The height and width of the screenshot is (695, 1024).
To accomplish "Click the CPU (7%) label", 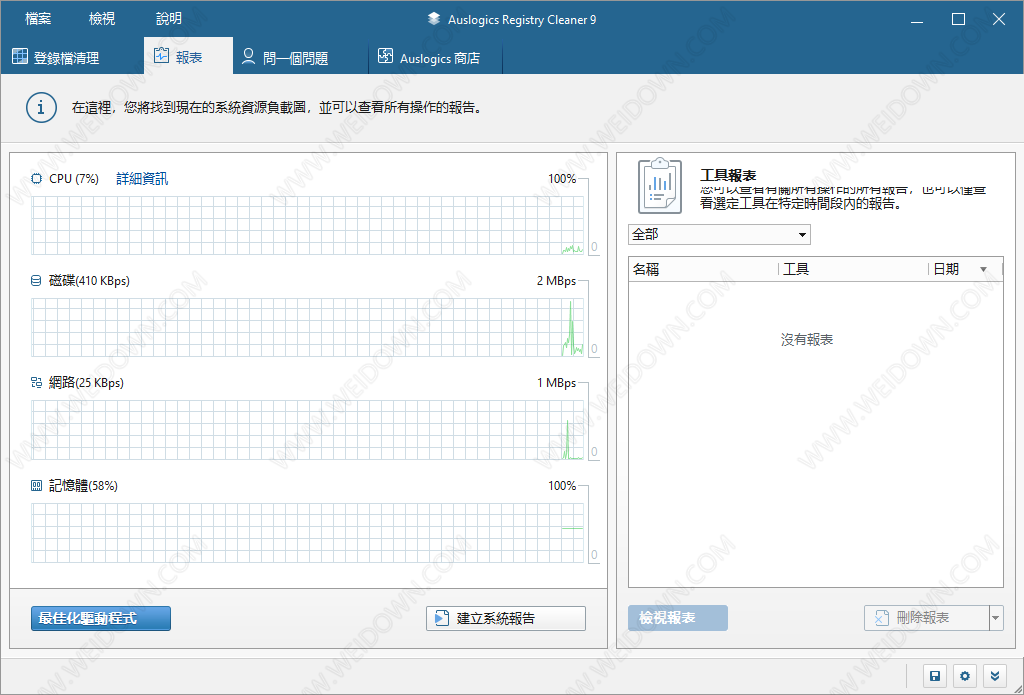I will [74, 178].
